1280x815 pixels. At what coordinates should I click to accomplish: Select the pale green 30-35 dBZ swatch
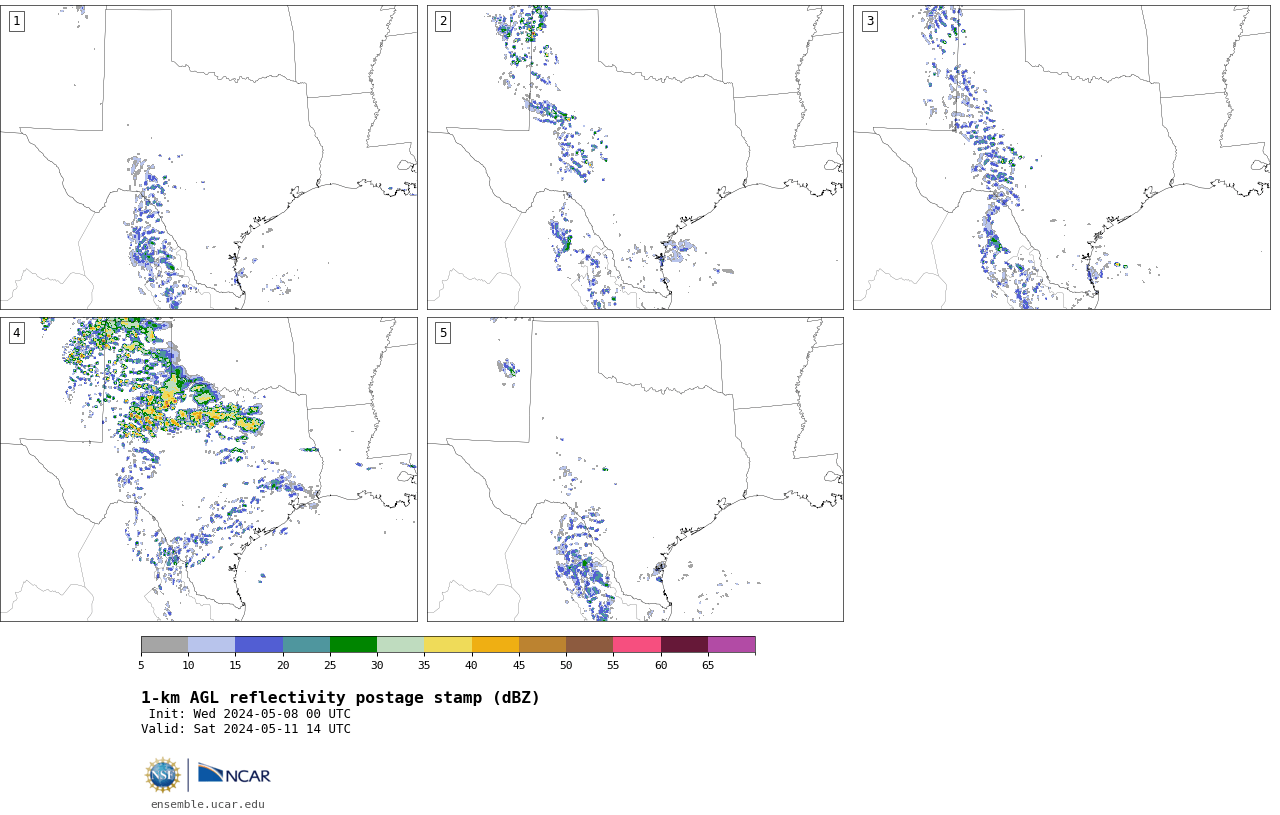point(400,644)
